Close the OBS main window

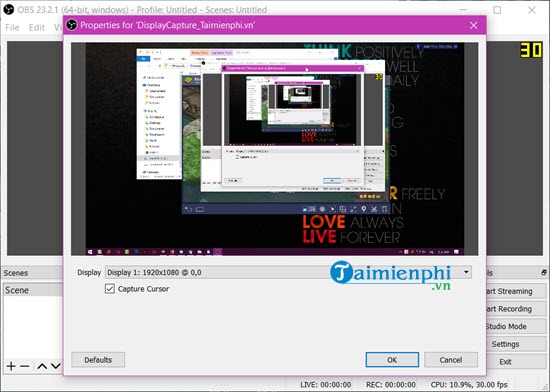tap(532, 10)
